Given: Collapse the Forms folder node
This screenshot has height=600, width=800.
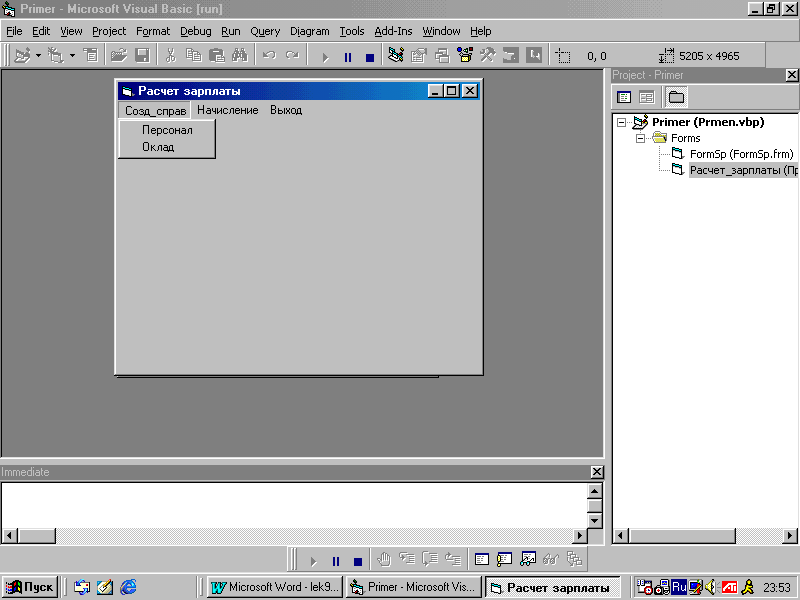Looking at the screenshot, I should click(640, 138).
